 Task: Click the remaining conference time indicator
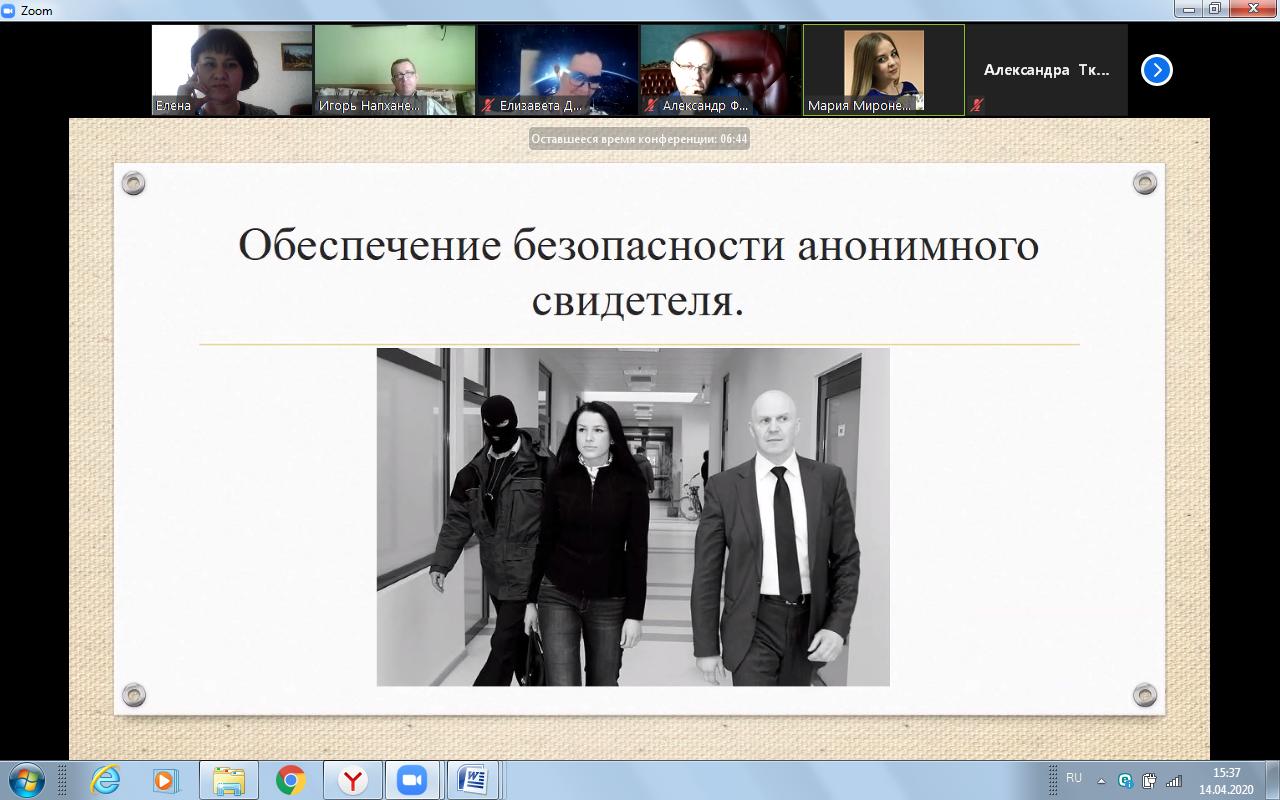(x=639, y=139)
